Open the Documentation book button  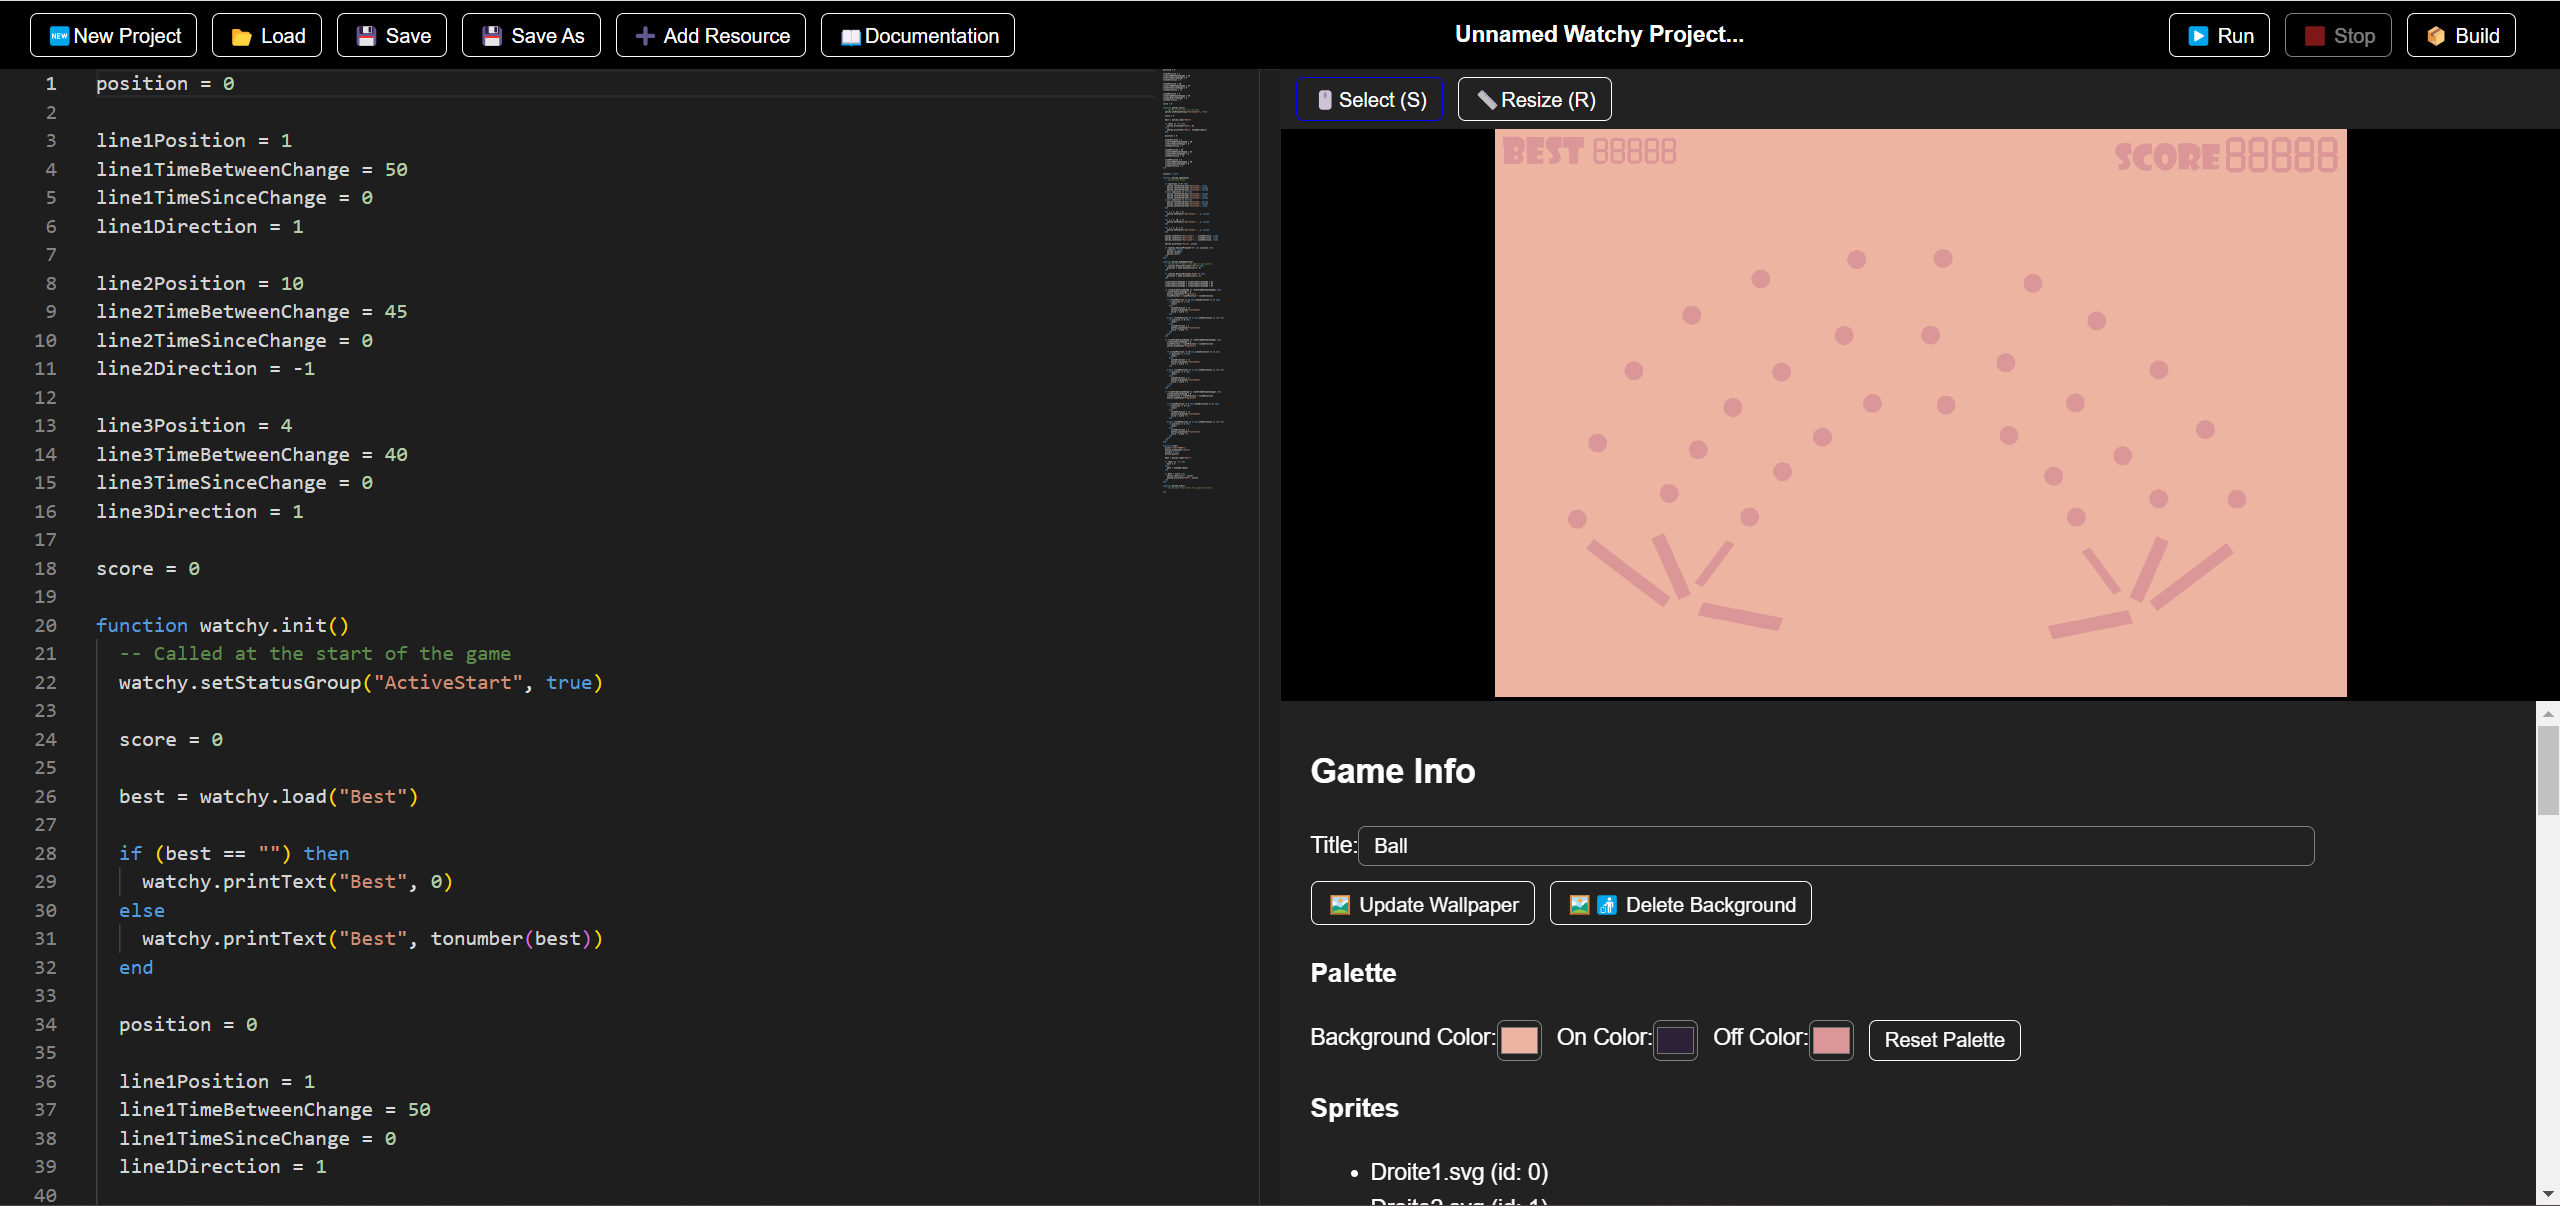(917, 36)
